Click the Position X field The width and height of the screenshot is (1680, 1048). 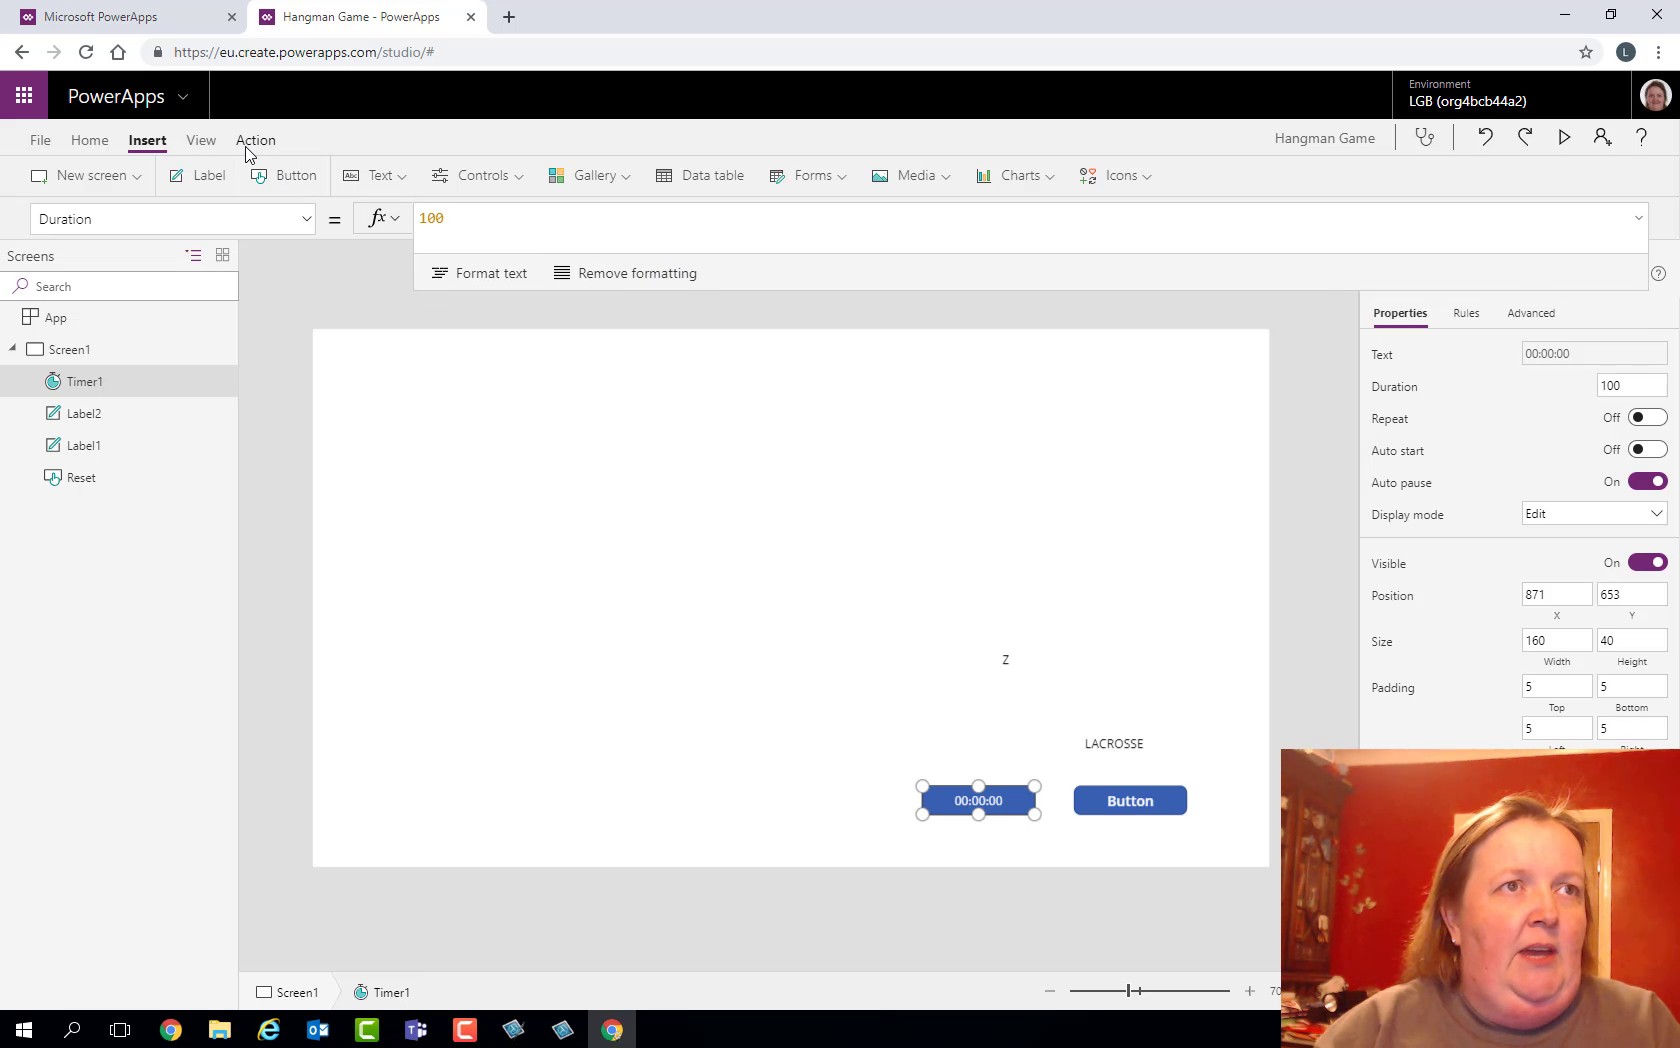tap(1556, 595)
